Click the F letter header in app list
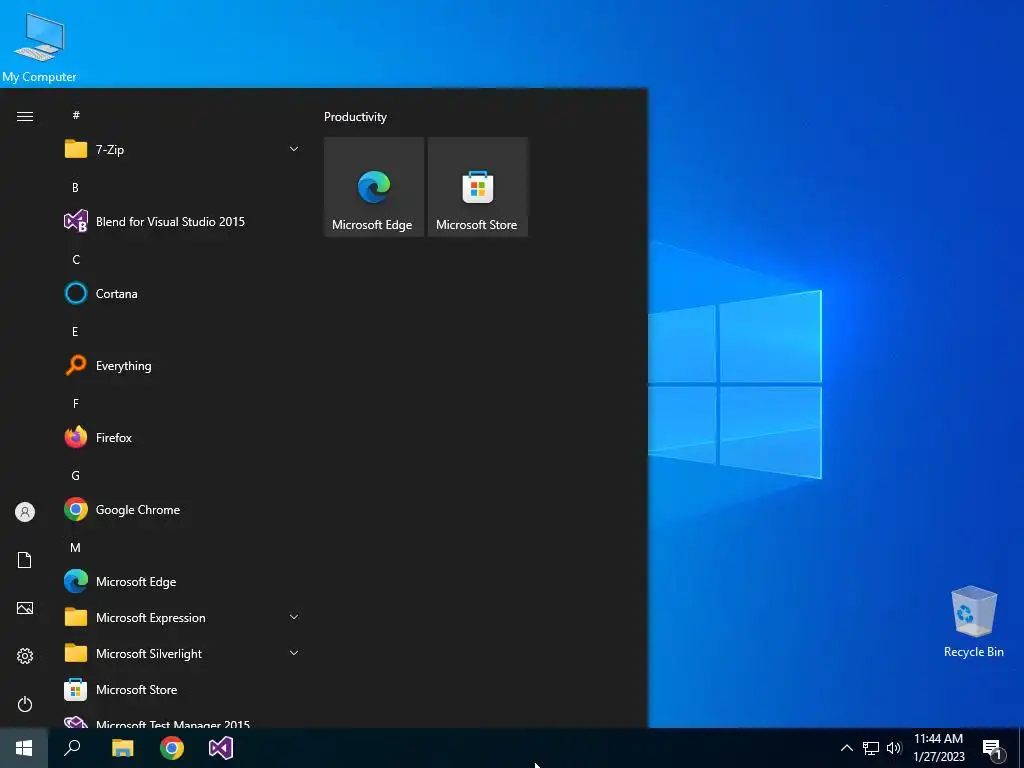Image resolution: width=1024 pixels, height=768 pixels. (76, 404)
